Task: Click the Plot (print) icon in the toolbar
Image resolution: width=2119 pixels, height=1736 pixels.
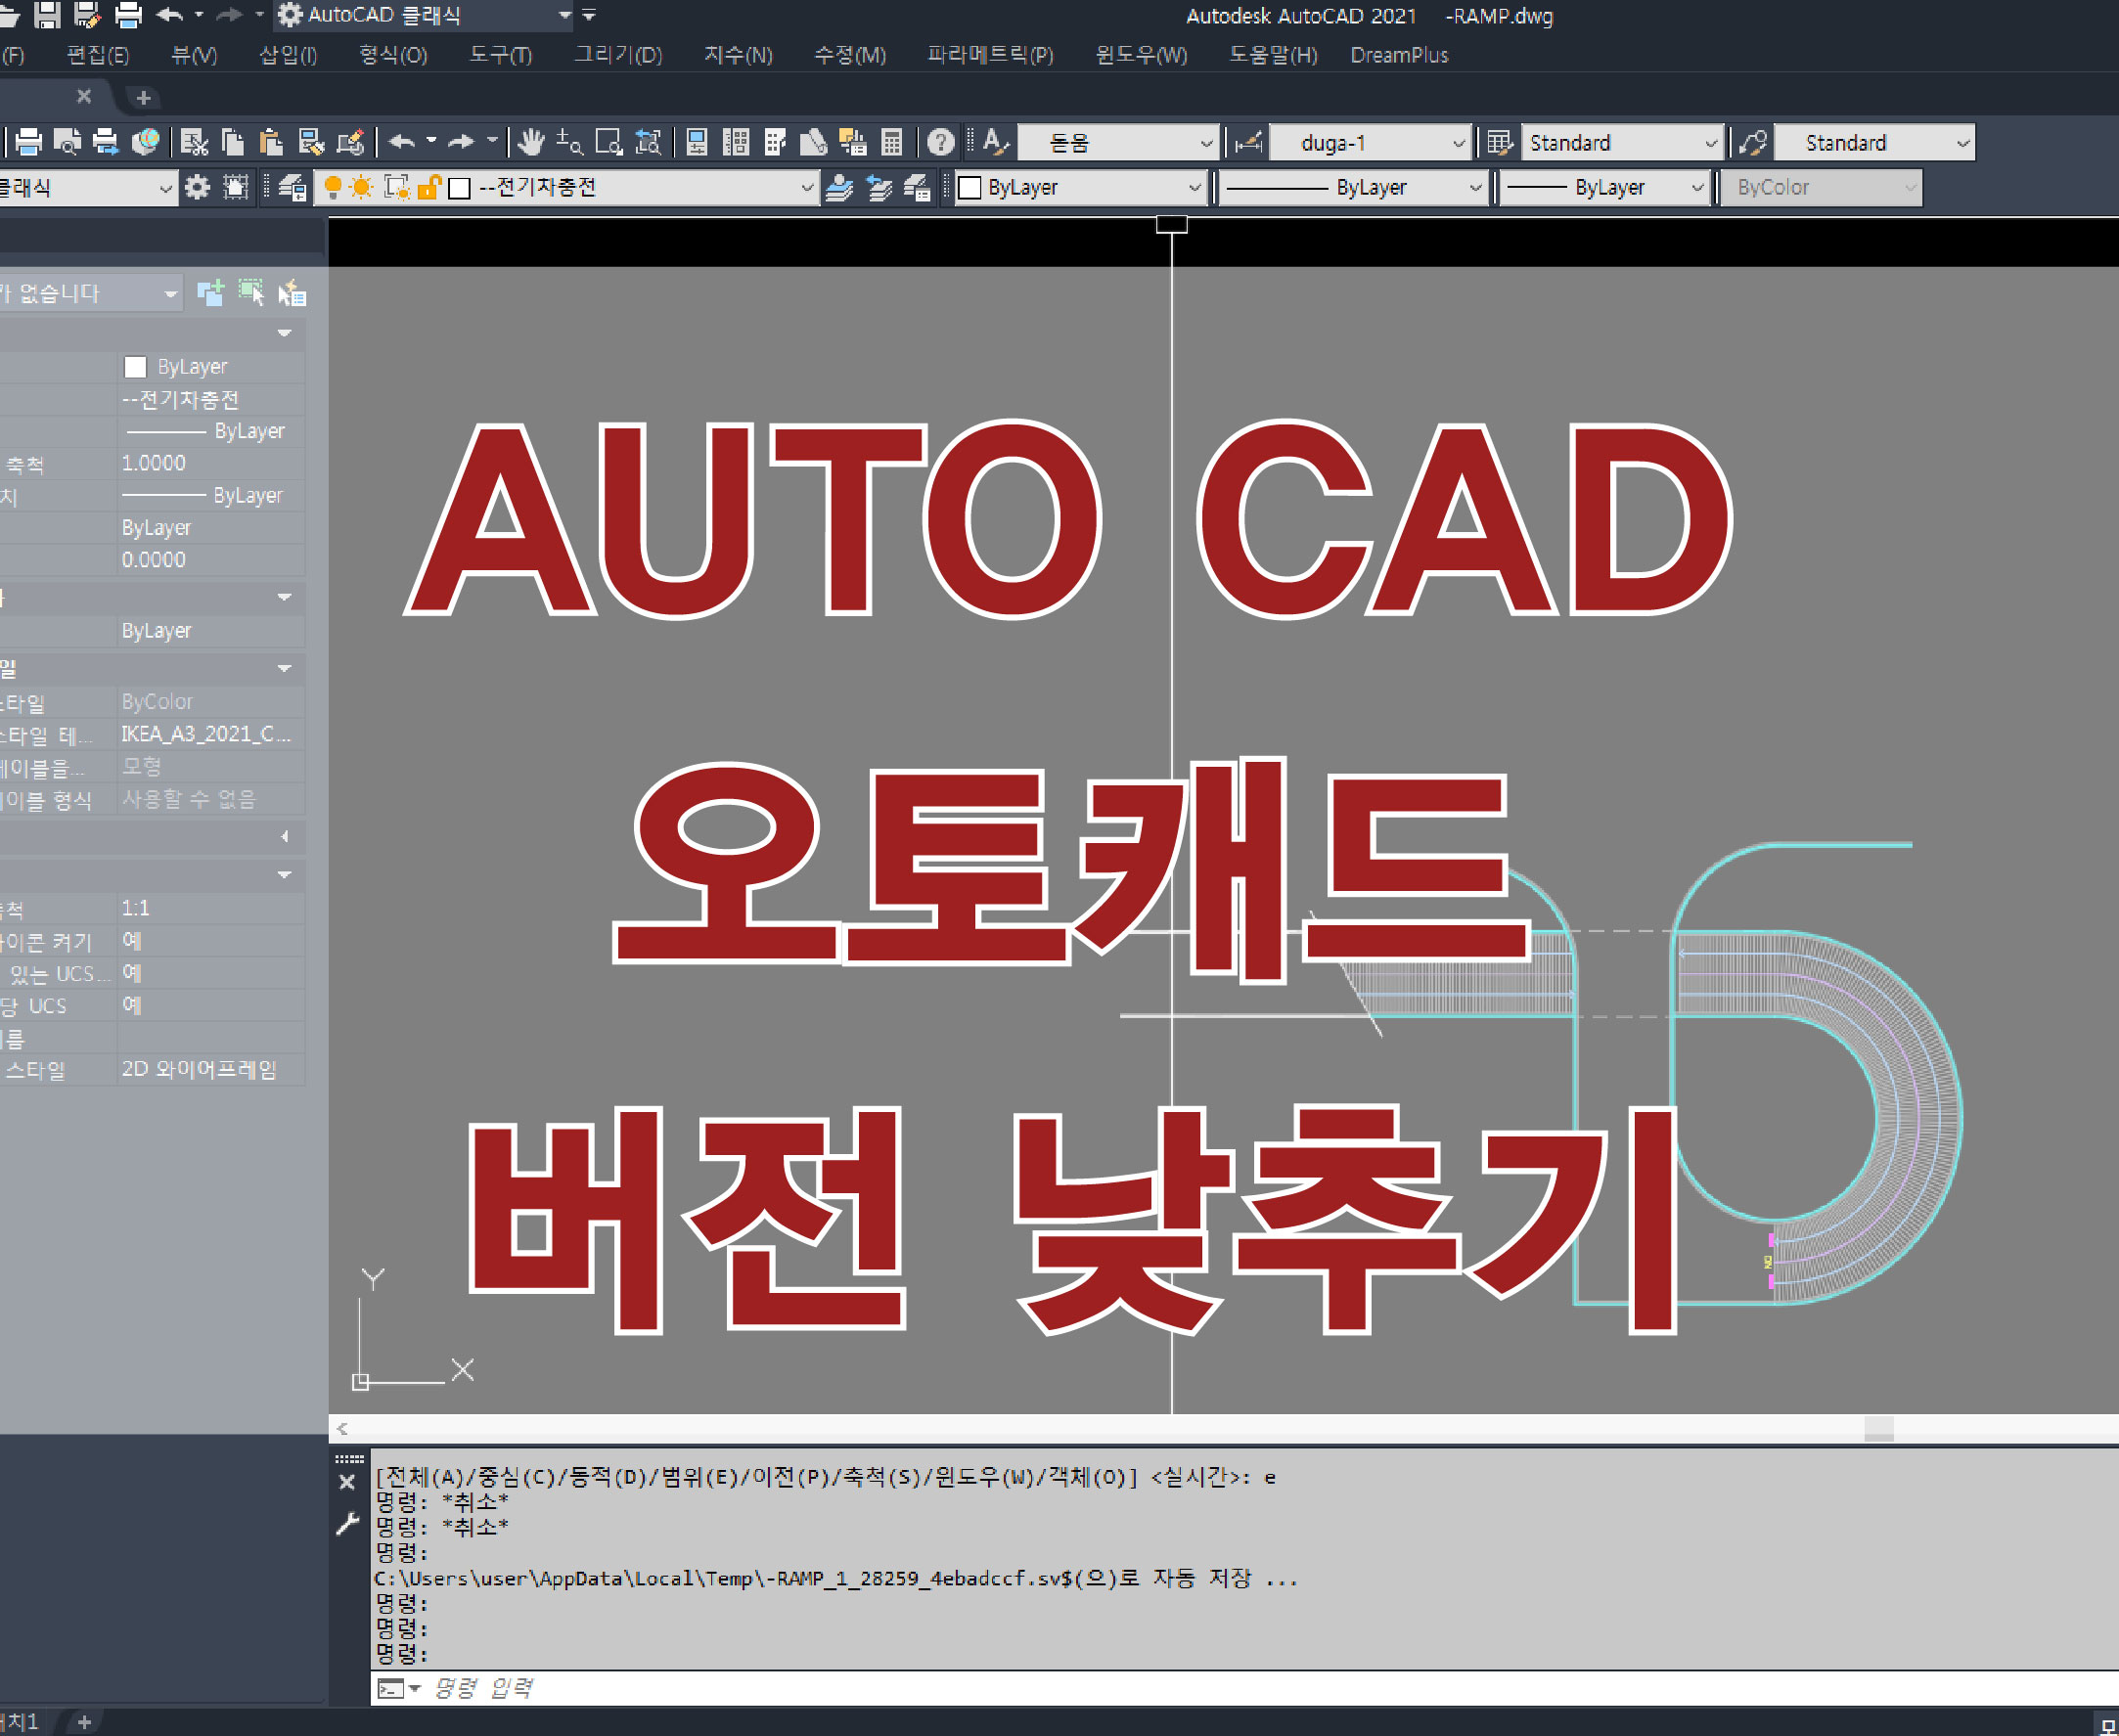Action: 28,143
